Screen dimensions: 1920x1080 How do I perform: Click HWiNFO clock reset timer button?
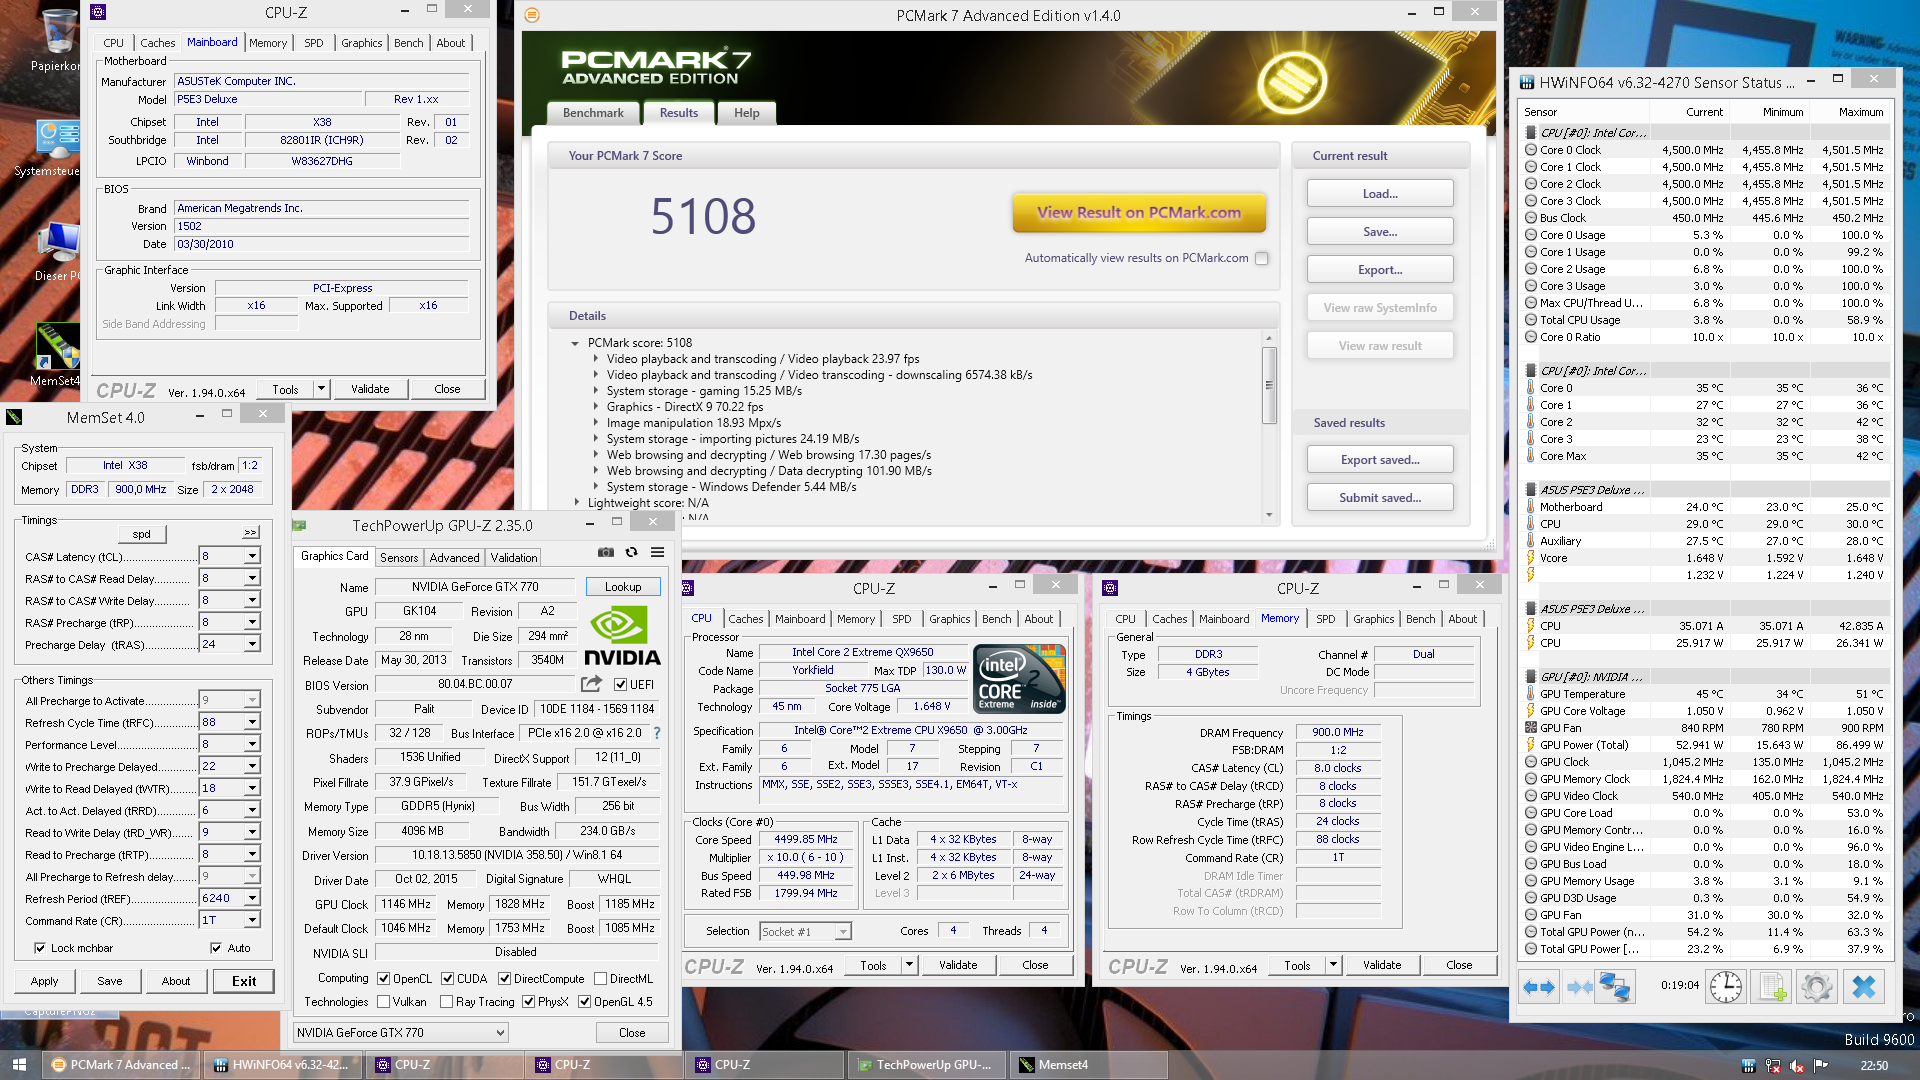click(x=1726, y=987)
